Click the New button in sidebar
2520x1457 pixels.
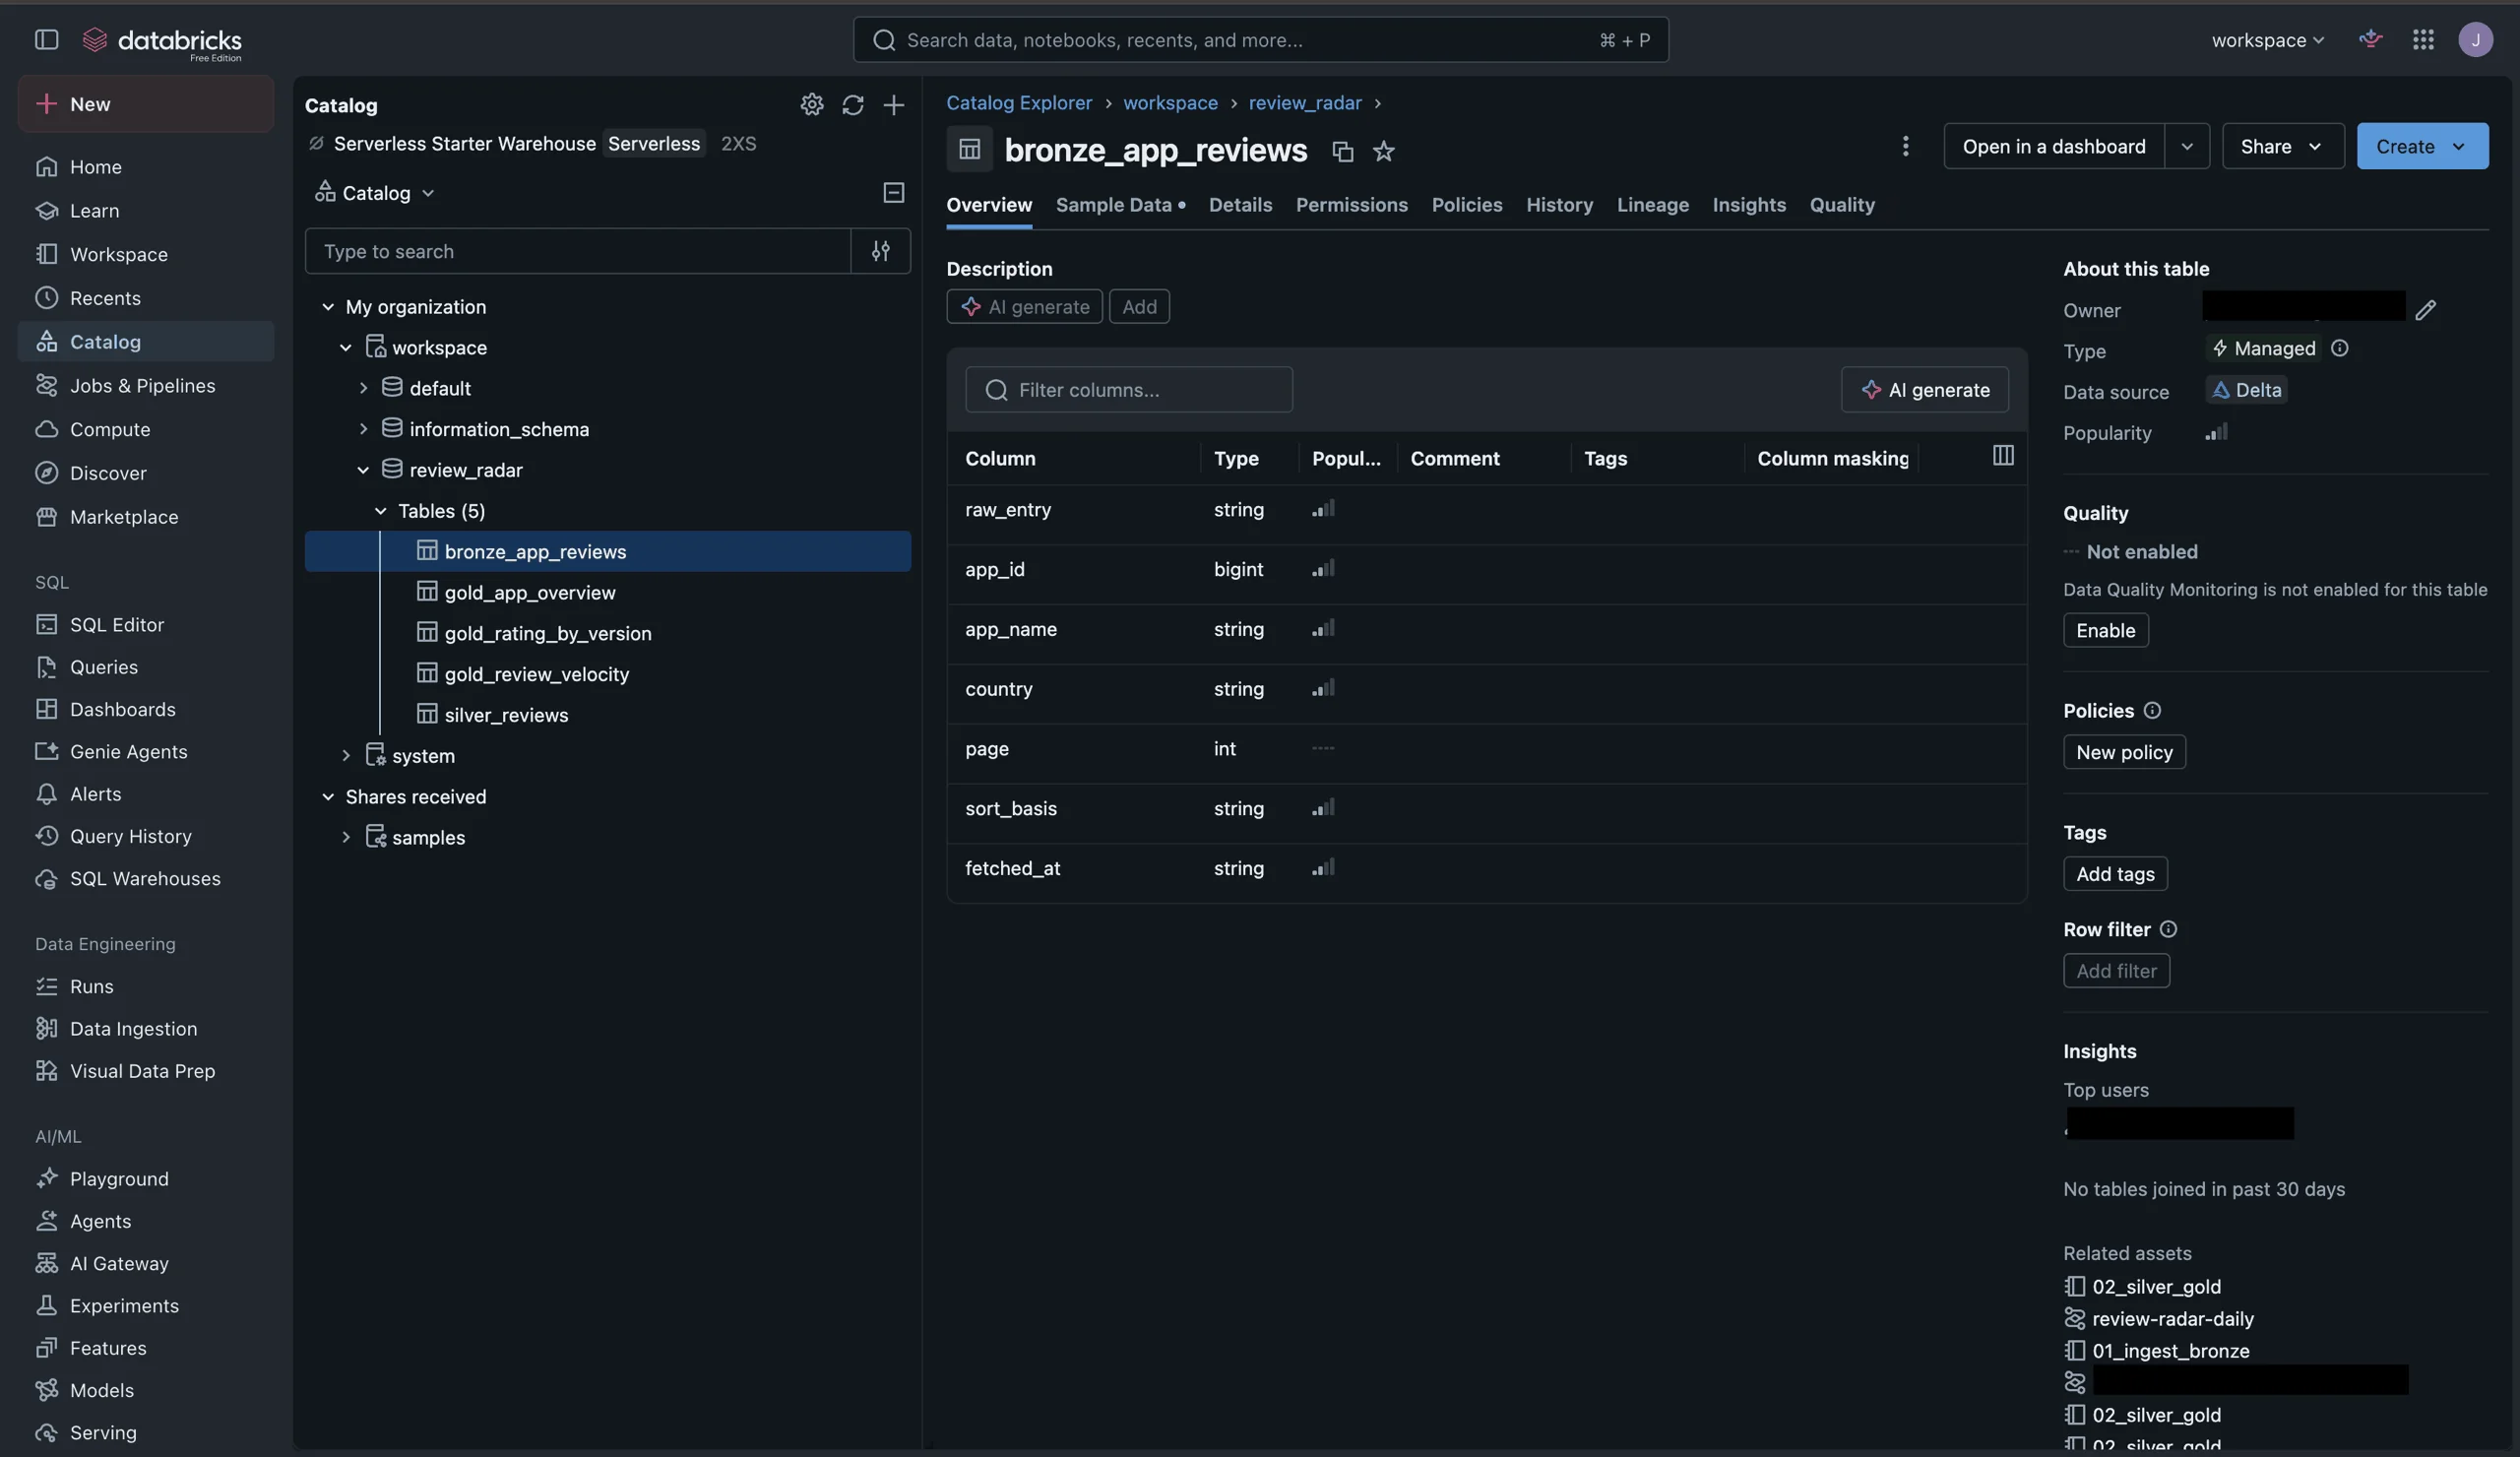146,104
